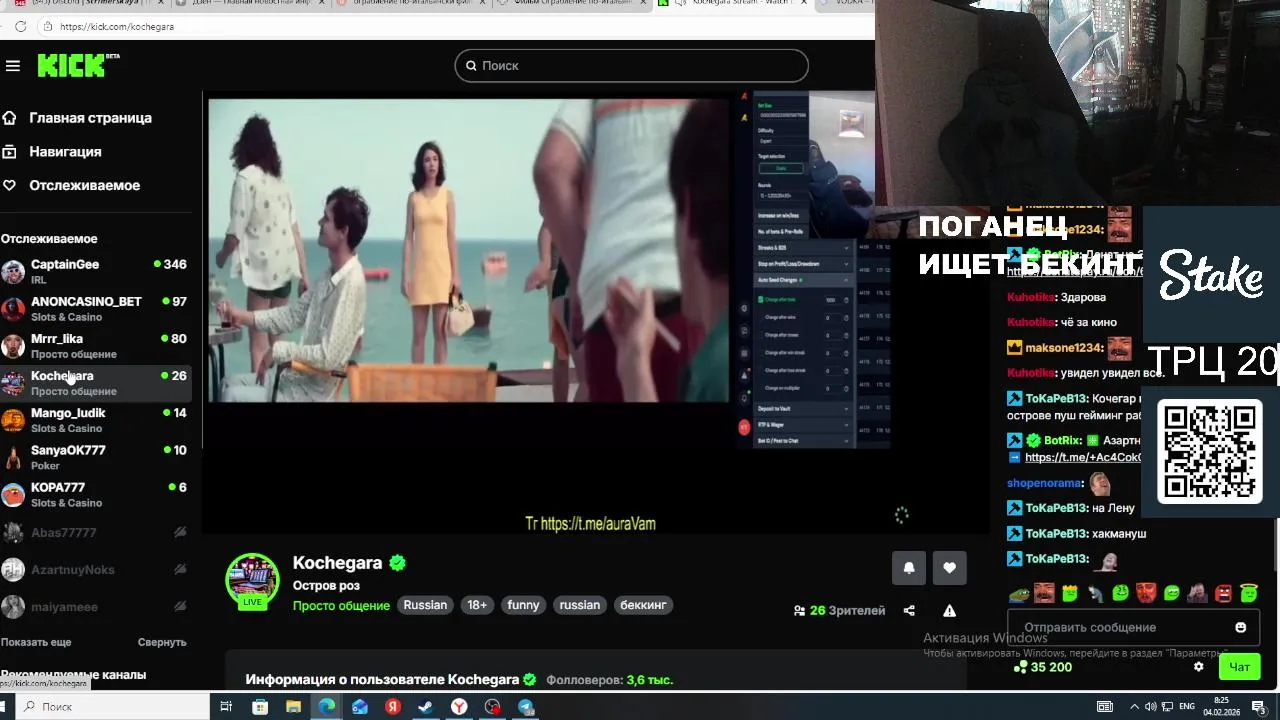The image size is (1280, 720).
Task: Click the share icon next to viewers
Action: 909,611
